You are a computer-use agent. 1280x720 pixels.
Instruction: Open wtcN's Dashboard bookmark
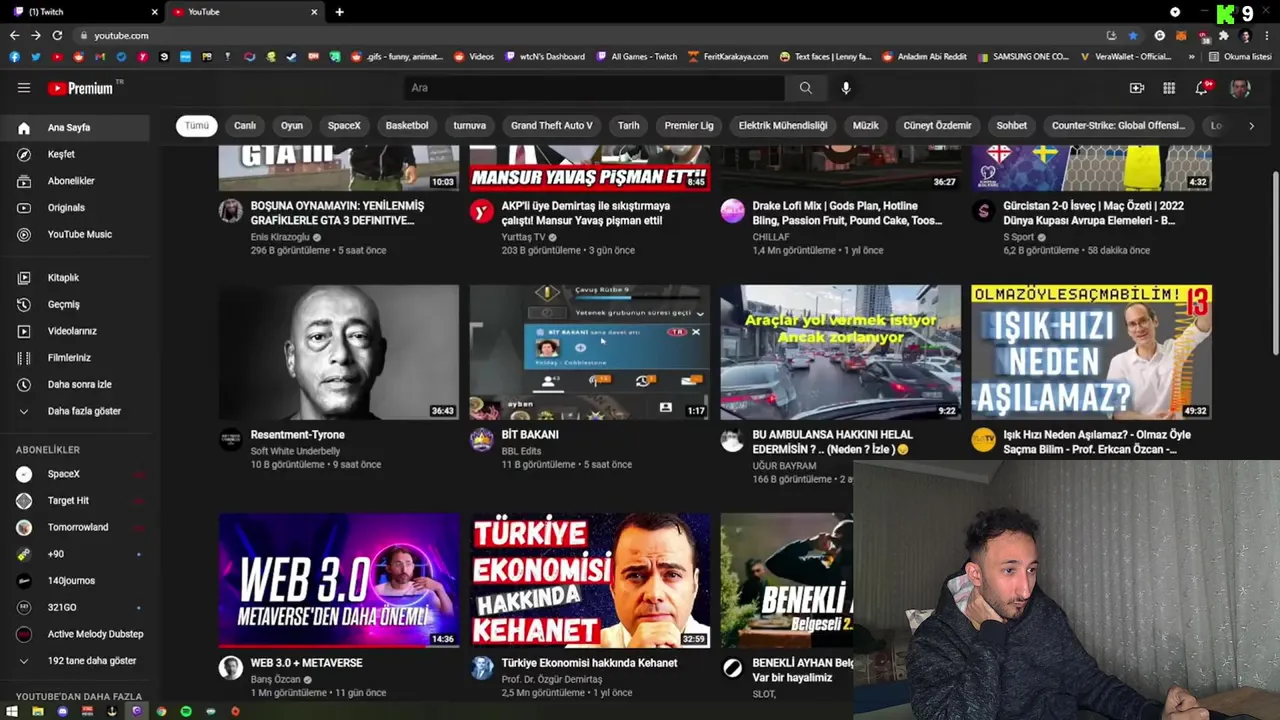(x=545, y=57)
